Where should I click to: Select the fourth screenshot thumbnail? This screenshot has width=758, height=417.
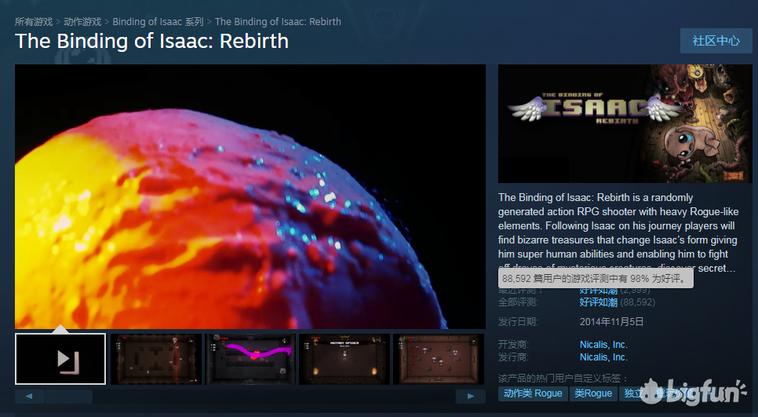(345, 359)
